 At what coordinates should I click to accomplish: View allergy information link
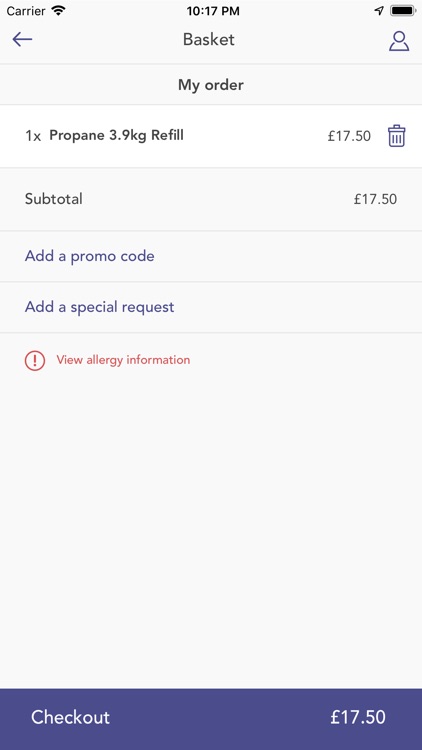(123, 360)
